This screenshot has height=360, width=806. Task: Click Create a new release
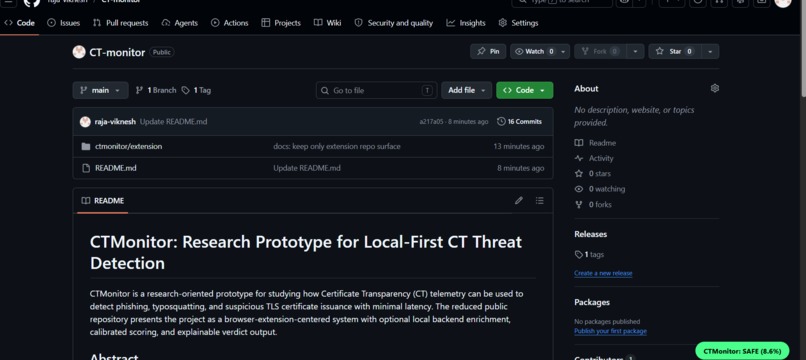[603, 273]
